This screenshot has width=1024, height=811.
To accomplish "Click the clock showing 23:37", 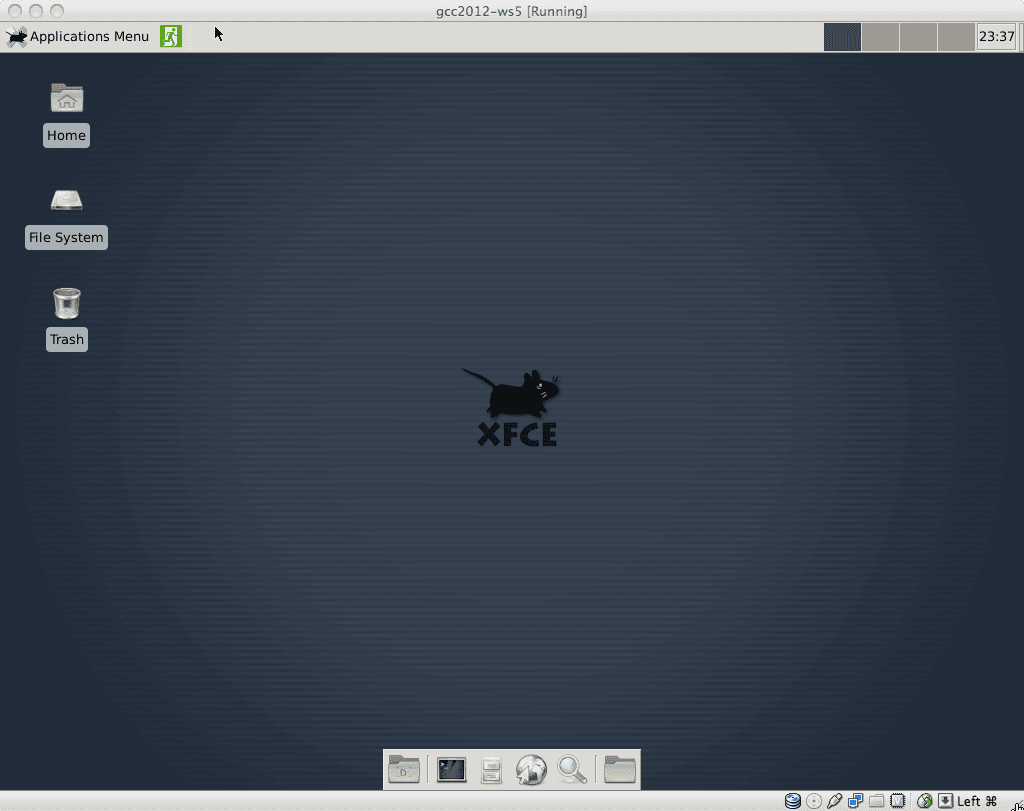I will [x=996, y=37].
